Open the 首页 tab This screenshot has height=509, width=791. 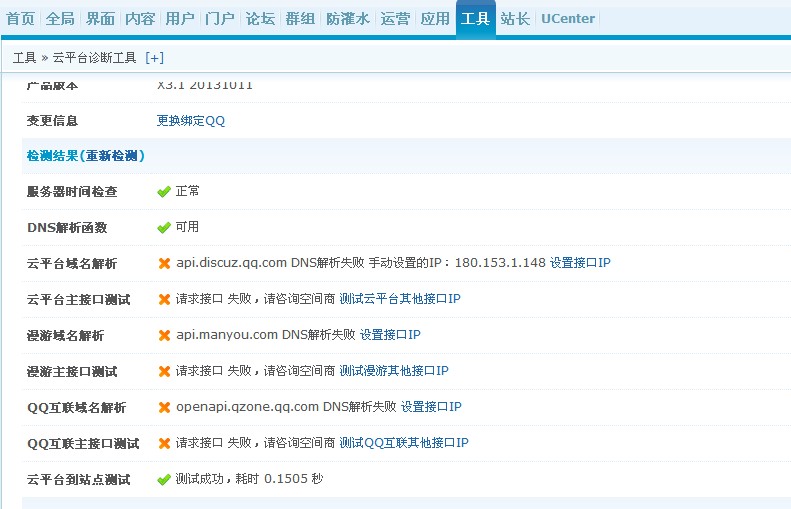tap(20, 19)
